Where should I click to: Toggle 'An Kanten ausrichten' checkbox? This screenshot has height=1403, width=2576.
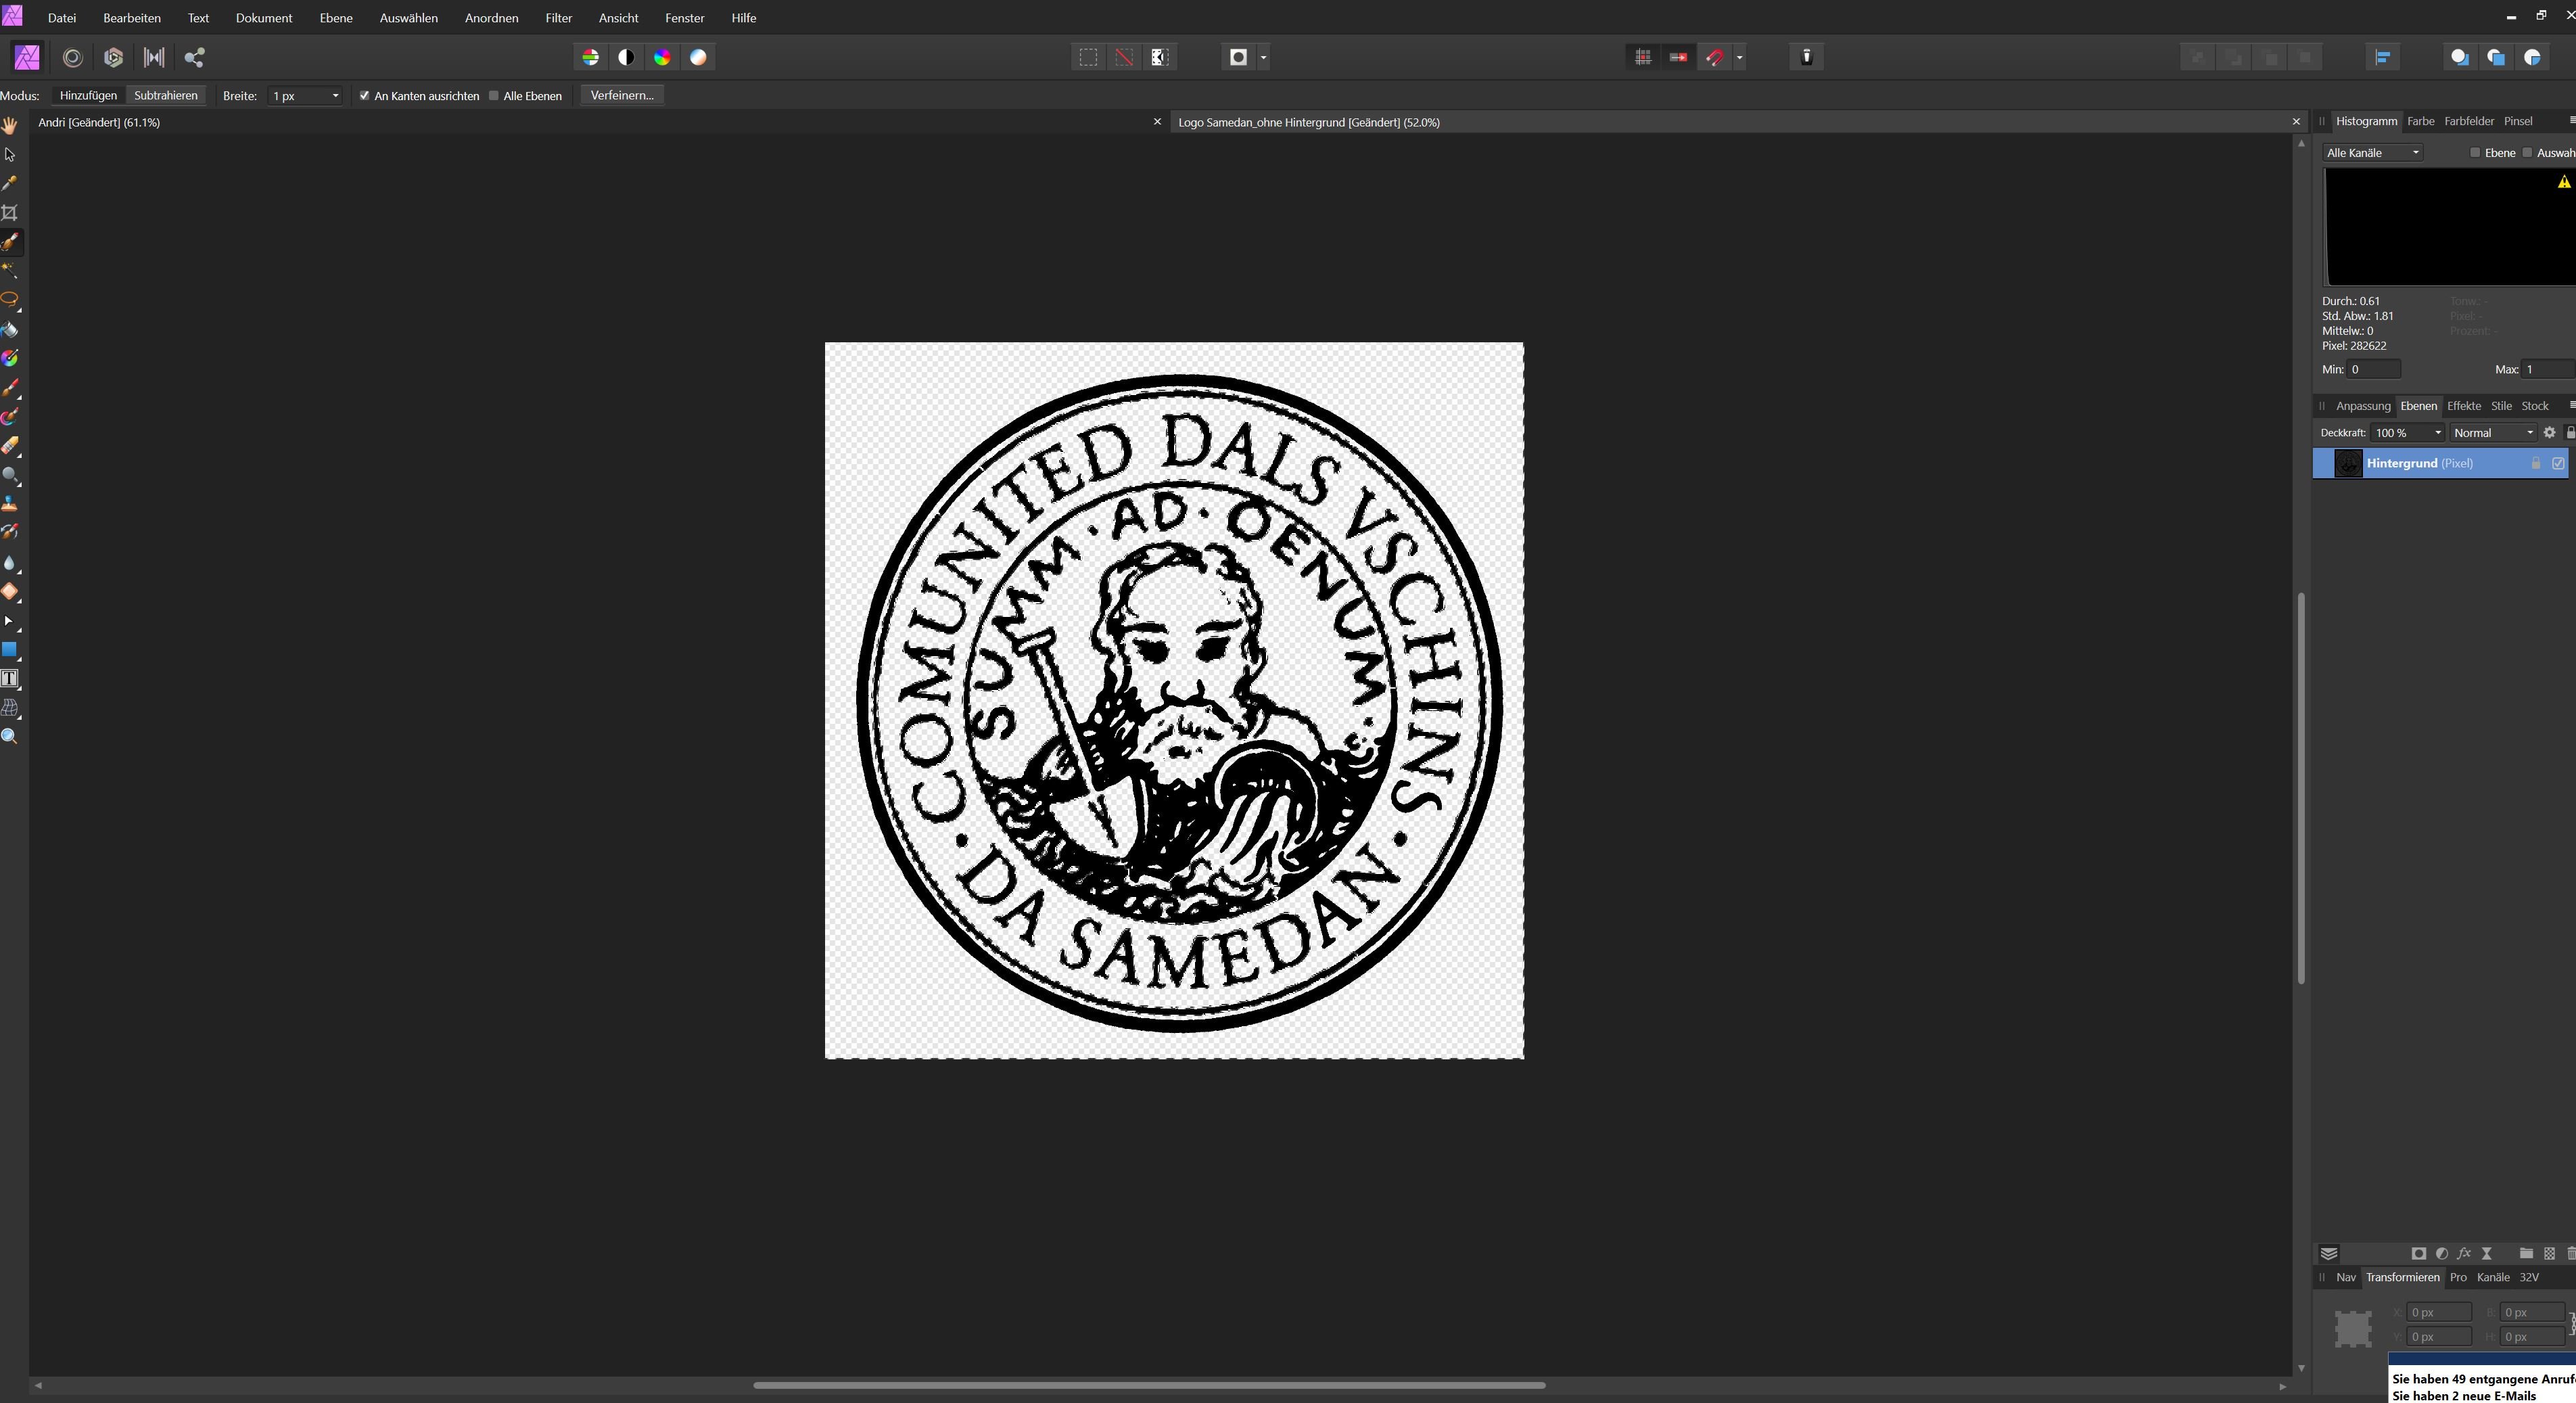tap(365, 95)
